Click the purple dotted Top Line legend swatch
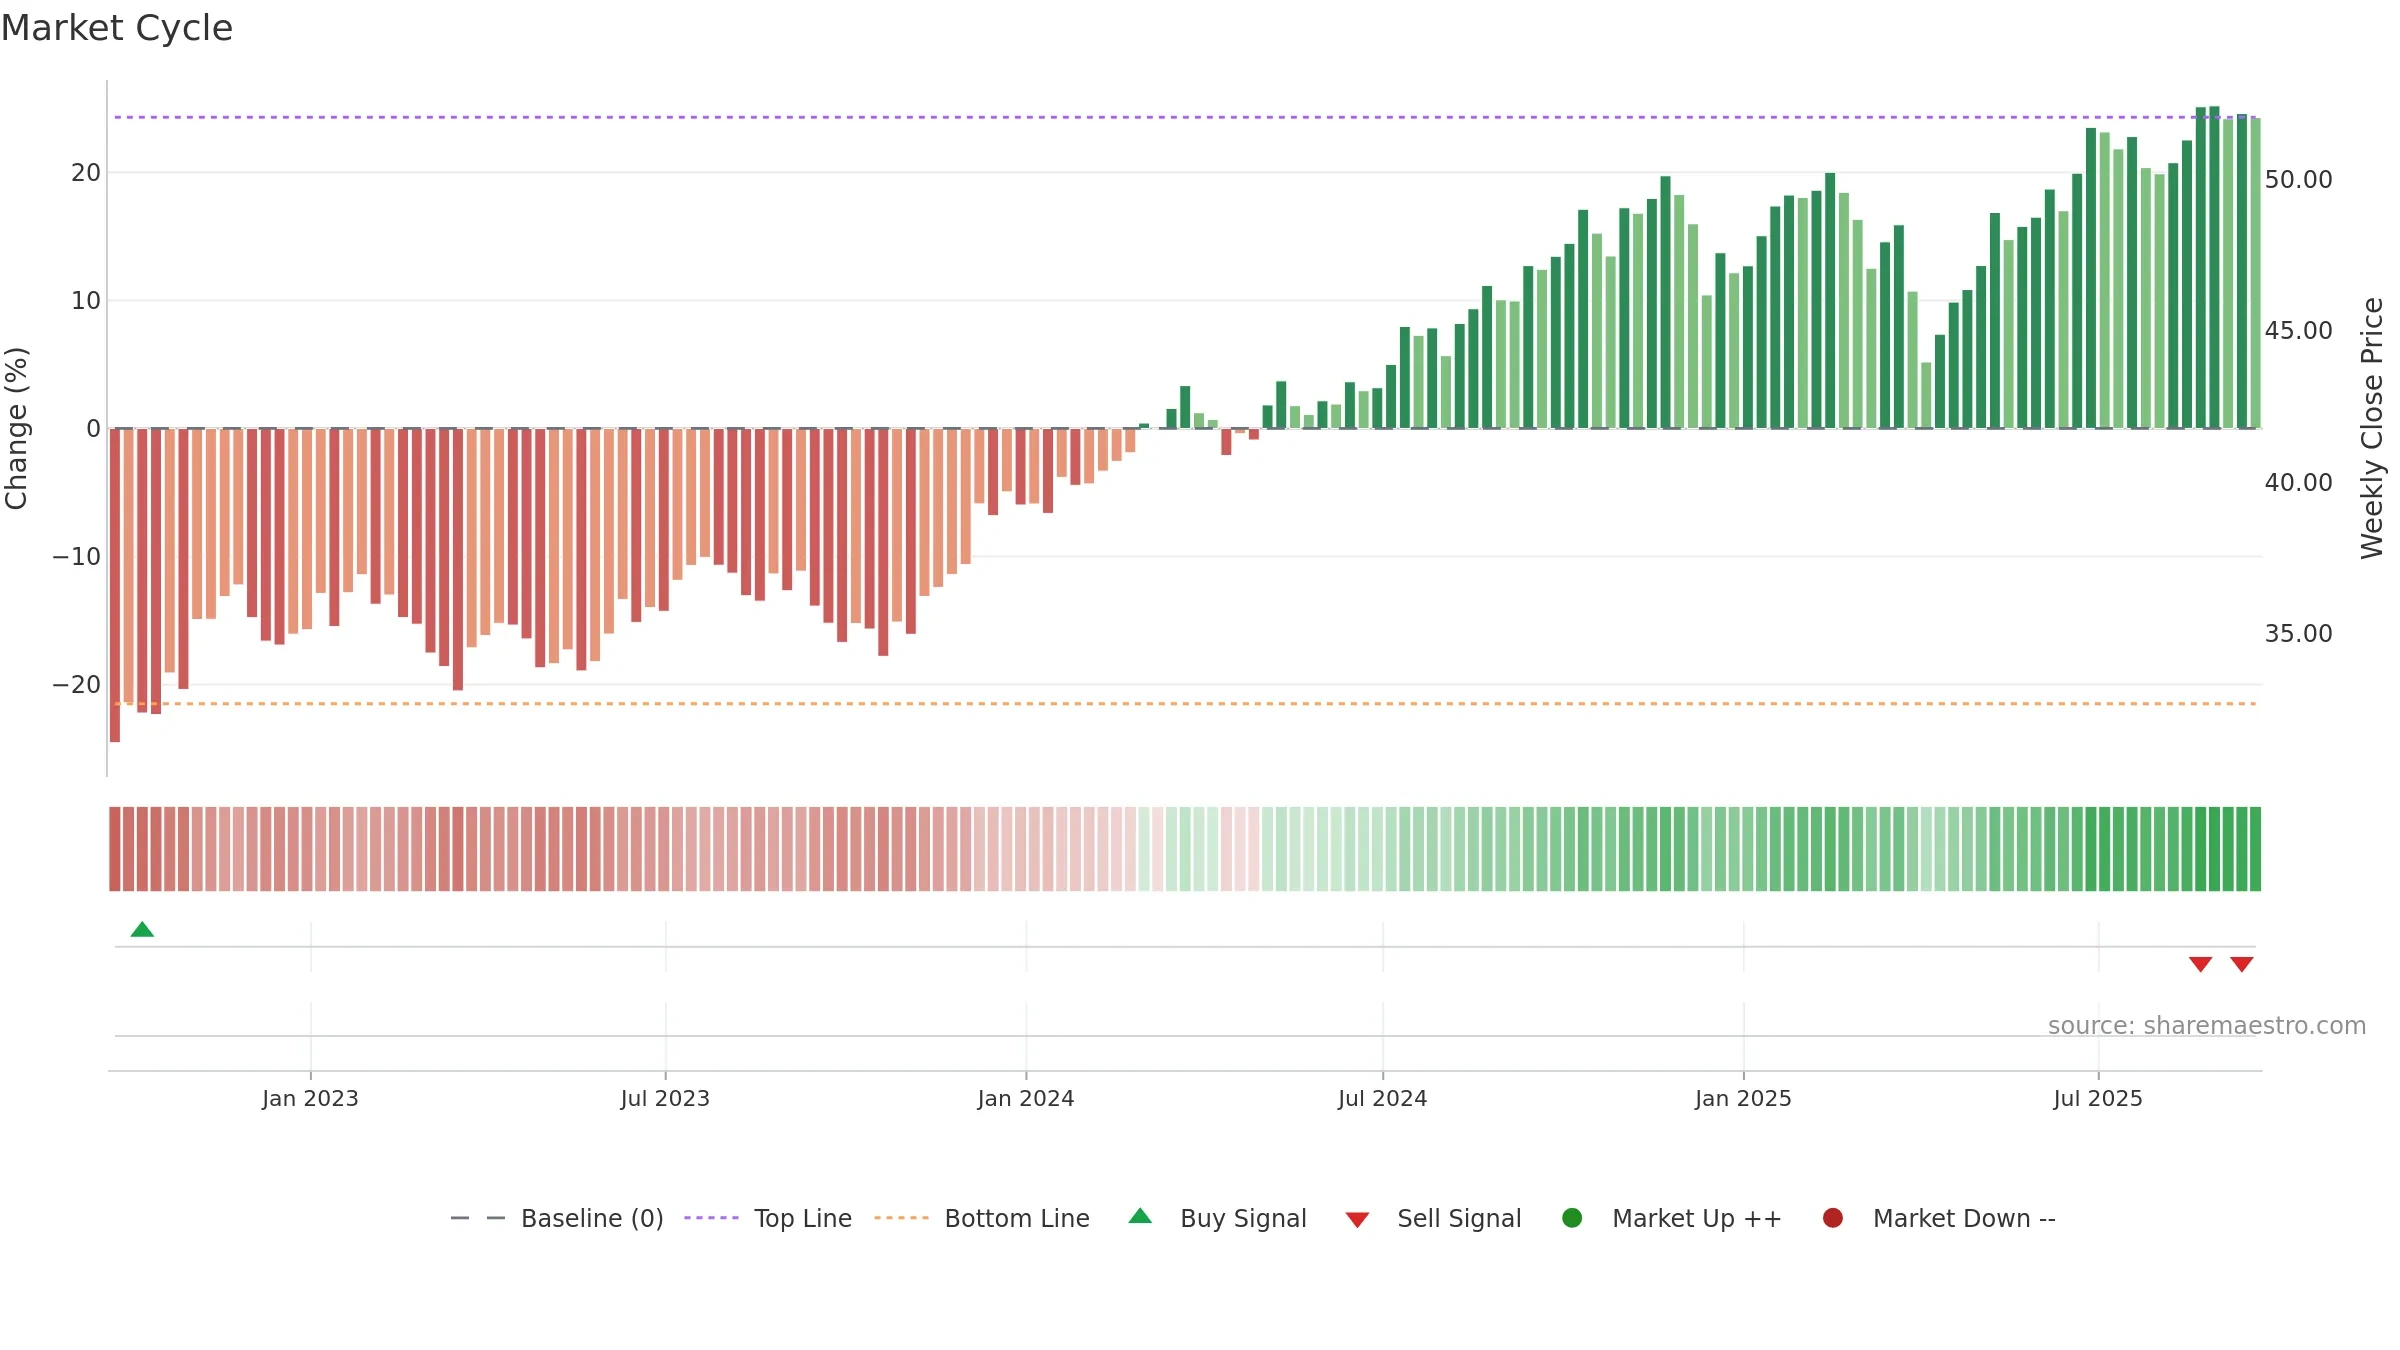 coord(711,1218)
